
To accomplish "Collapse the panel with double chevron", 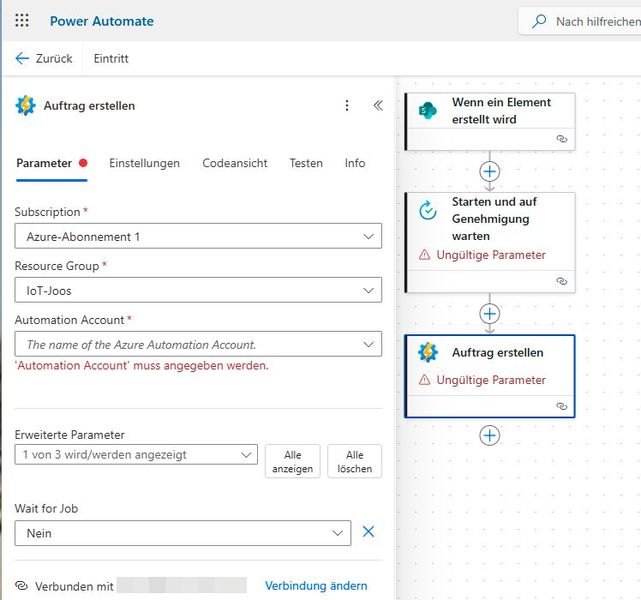I will pyautogui.click(x=378, y=105).
